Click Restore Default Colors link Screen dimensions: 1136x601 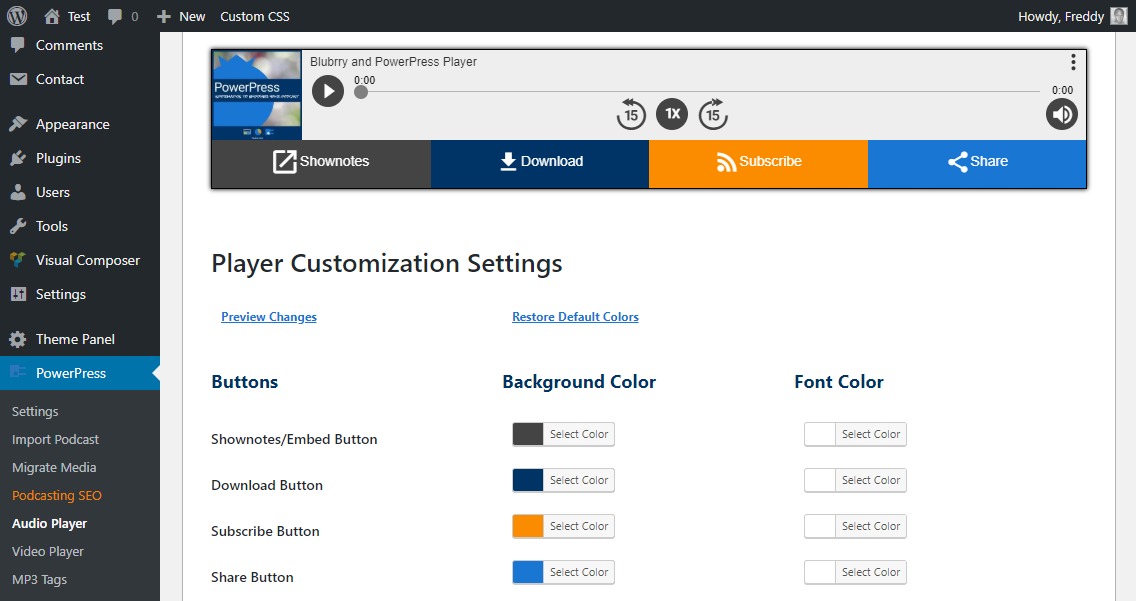(575, 316)
